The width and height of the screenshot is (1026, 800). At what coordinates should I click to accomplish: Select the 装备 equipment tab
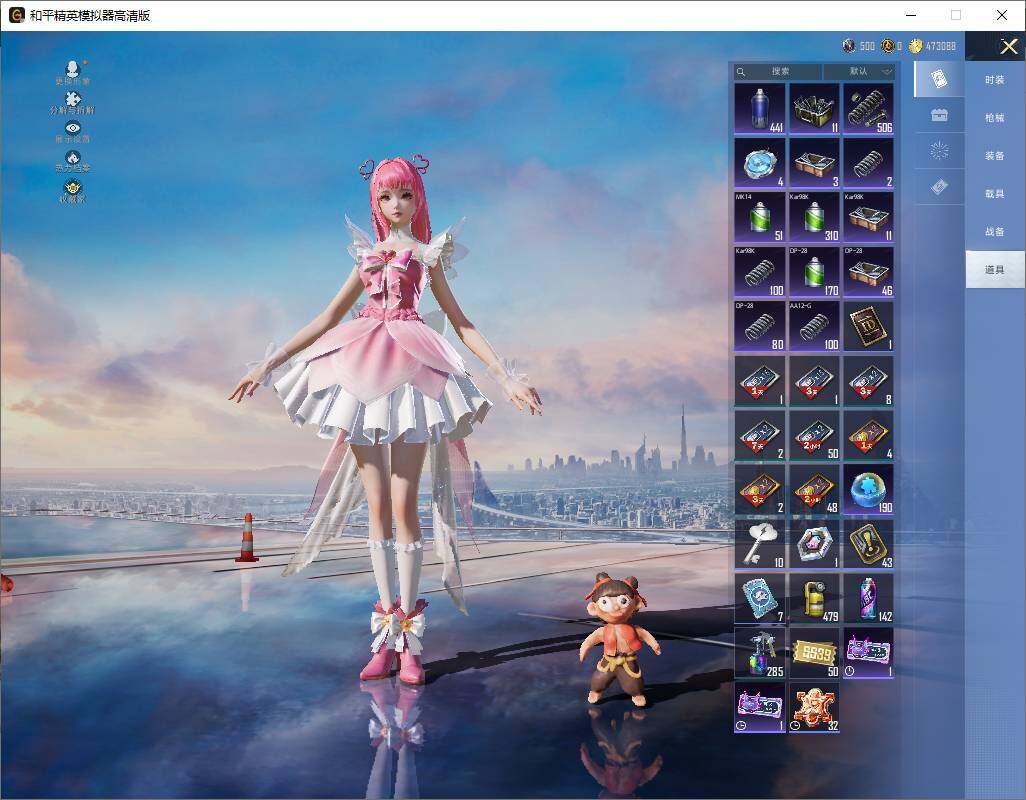[995, 156]
